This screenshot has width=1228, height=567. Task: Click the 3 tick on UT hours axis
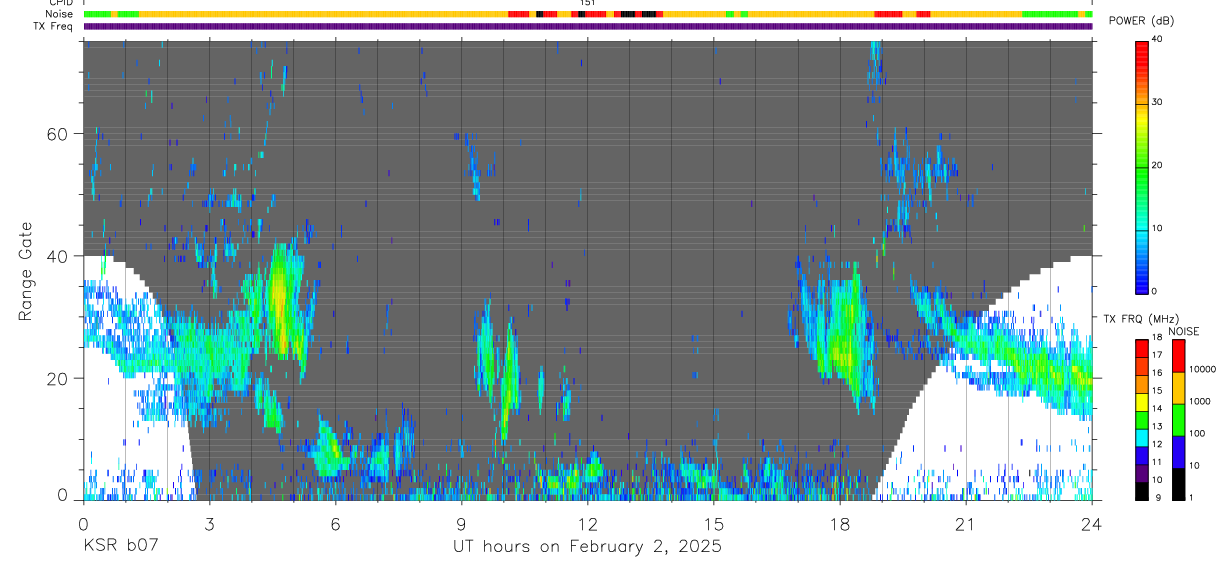click(x=209, y=524)
